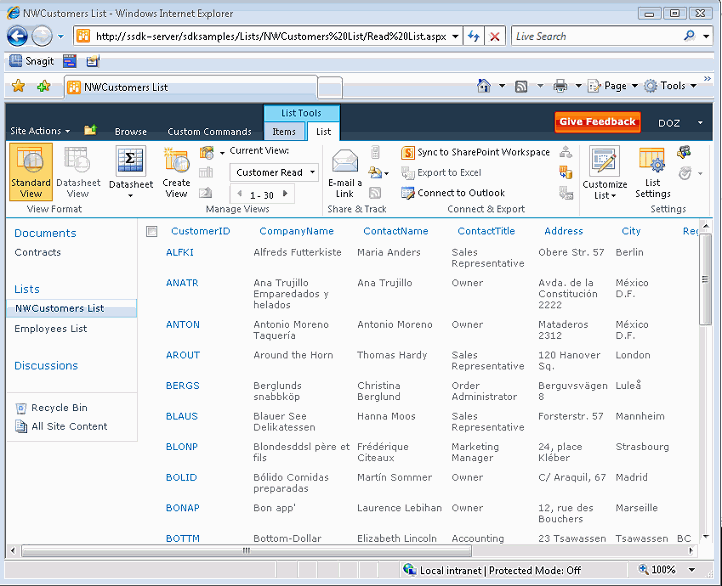
Task: Open the Contracts library link
Action: (x=38, y=252)
